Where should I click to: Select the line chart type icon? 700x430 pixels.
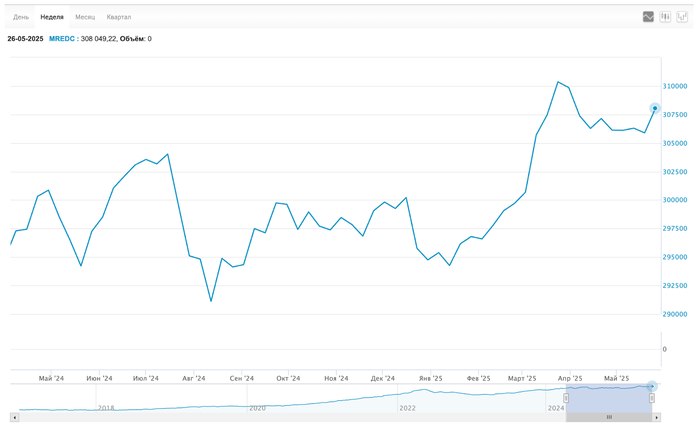click(x=648, y=17)
